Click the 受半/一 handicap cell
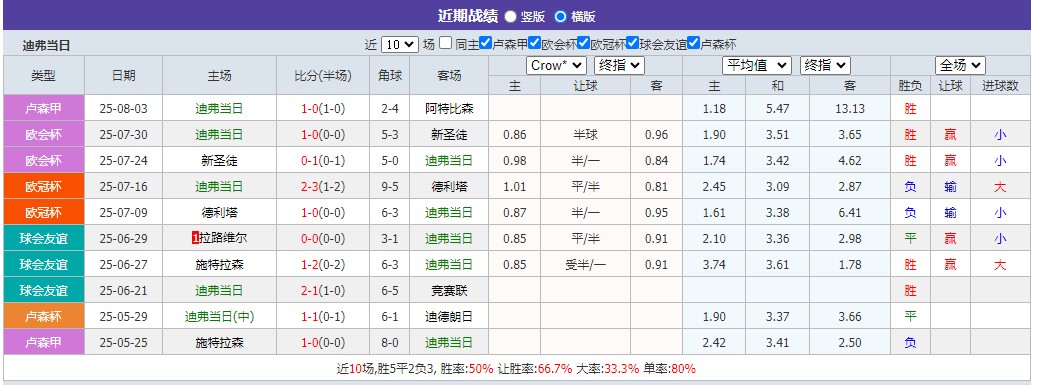The height and width of the screenshot is (385, 1037). tap(585, 265)
